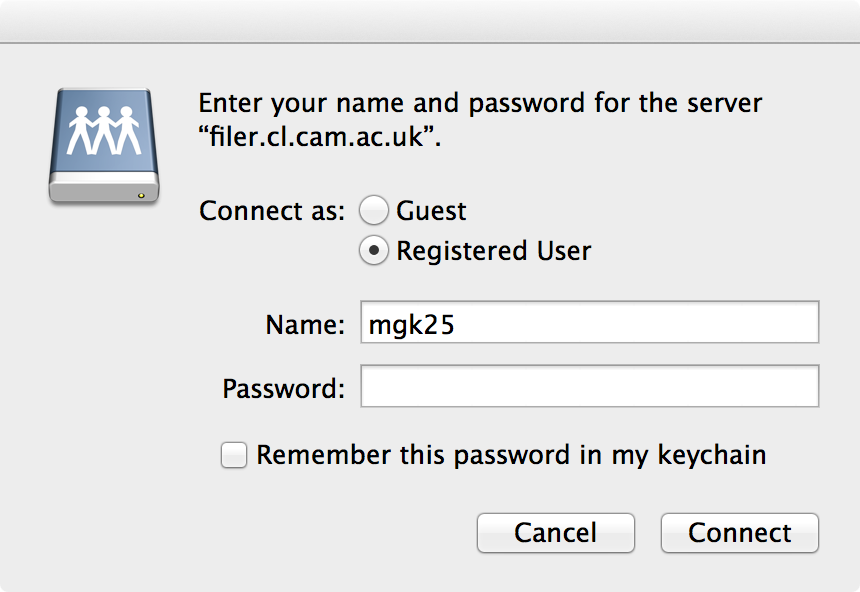Click "Remember this password in my keychain" text

(x=511, y=455)
